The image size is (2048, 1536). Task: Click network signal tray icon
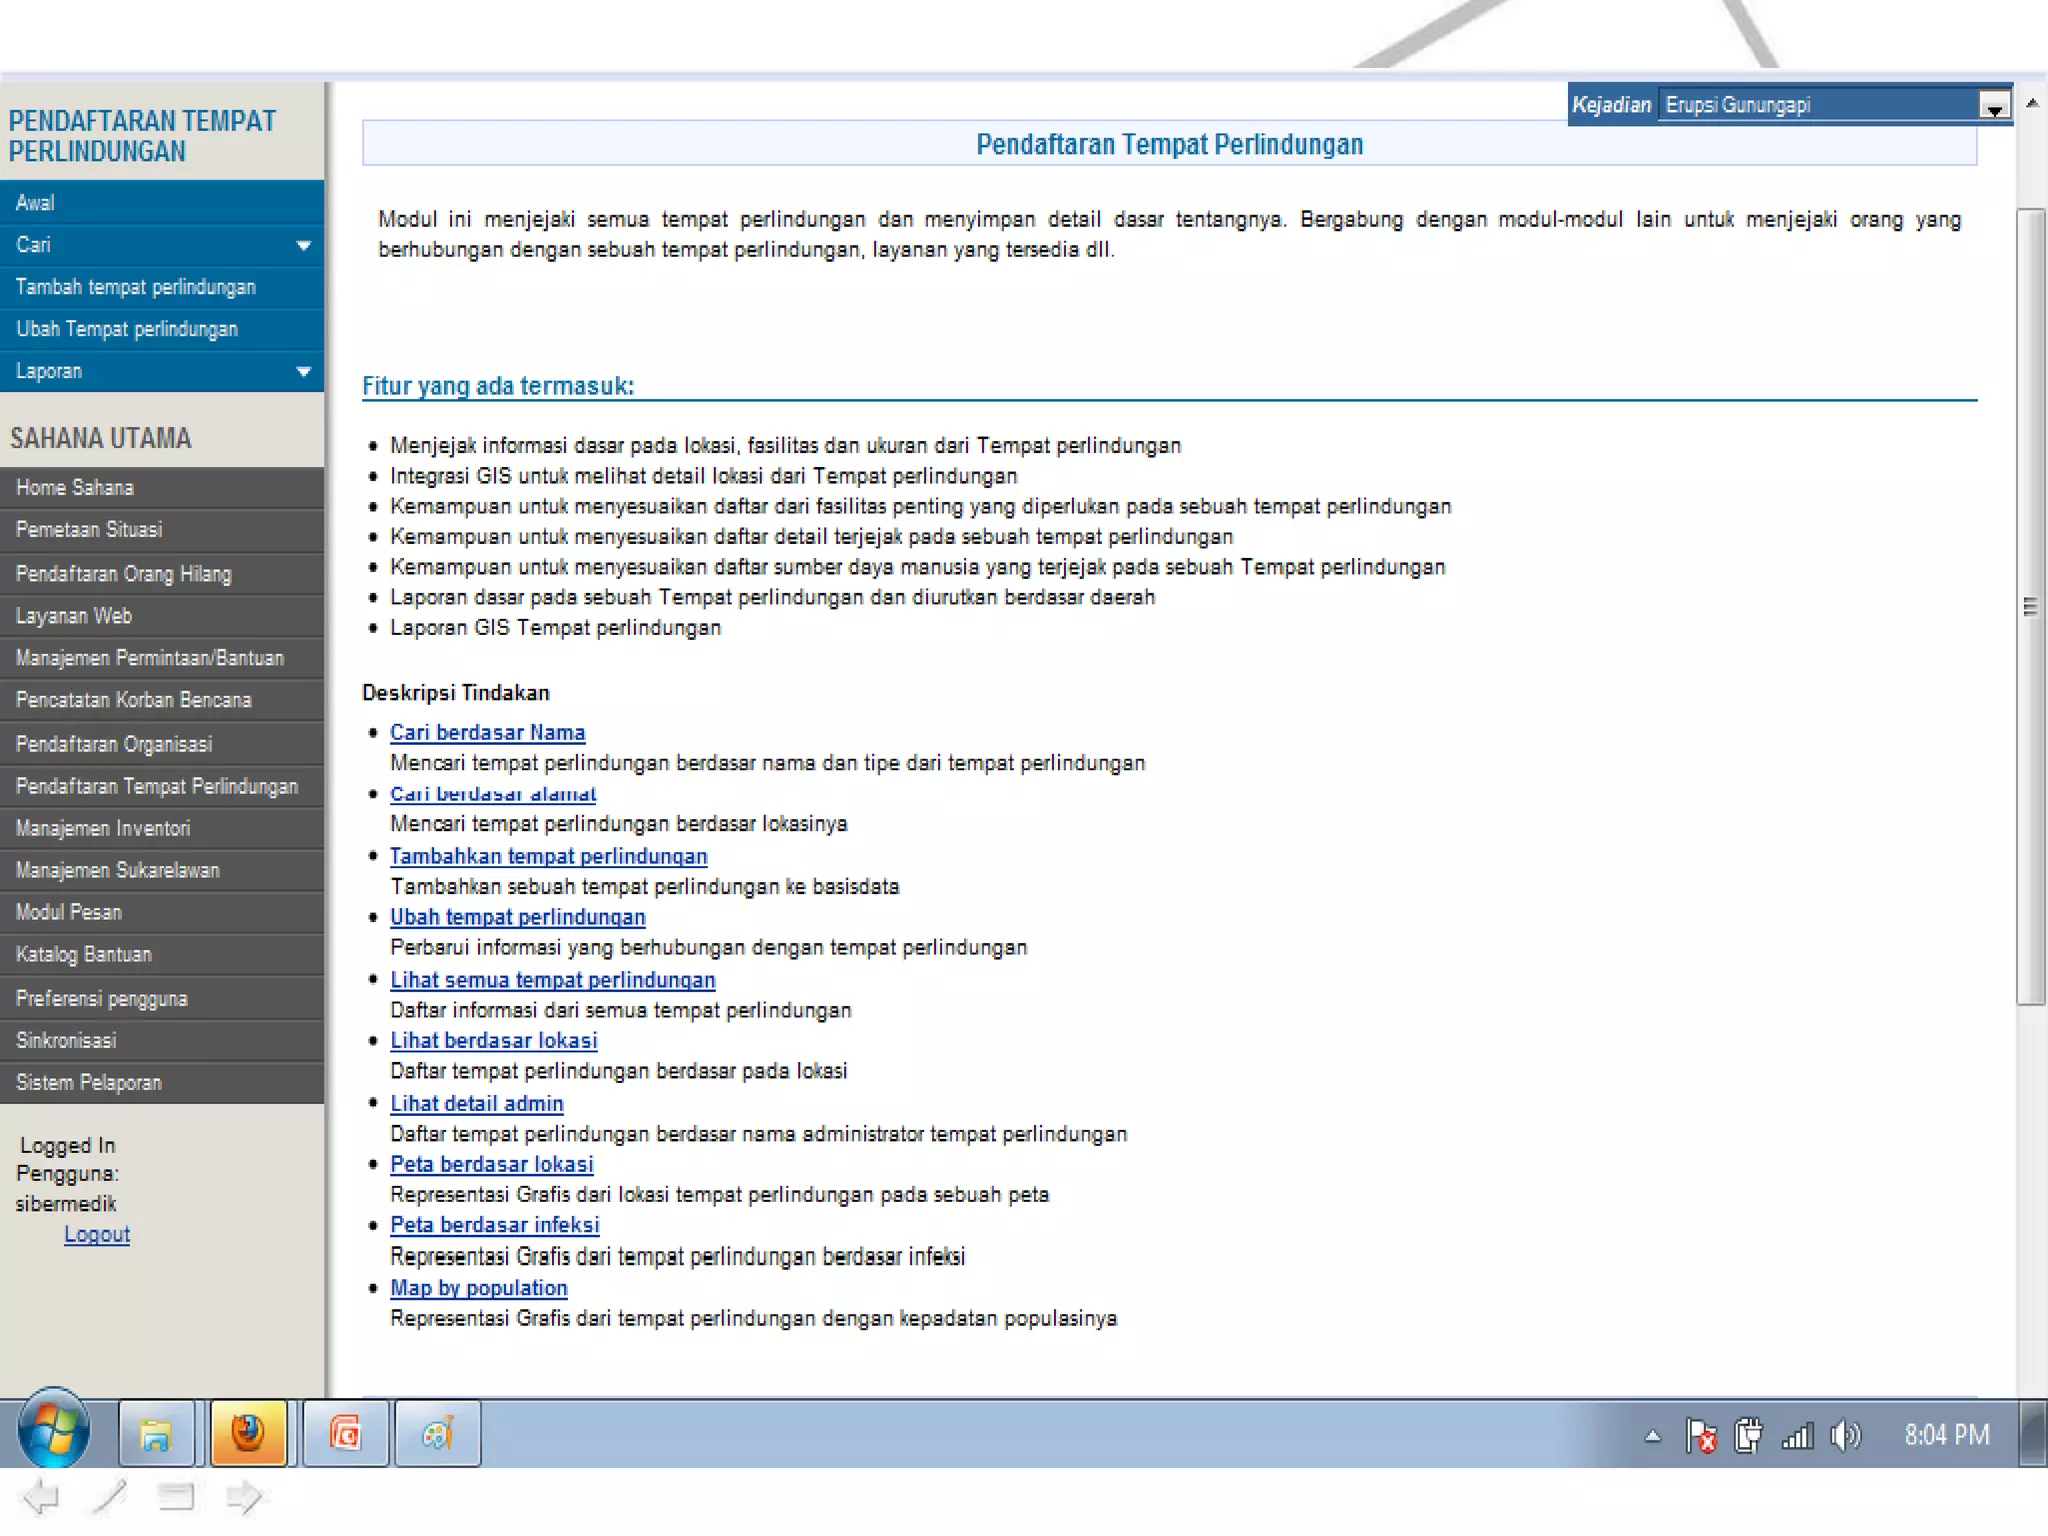1797,1436
